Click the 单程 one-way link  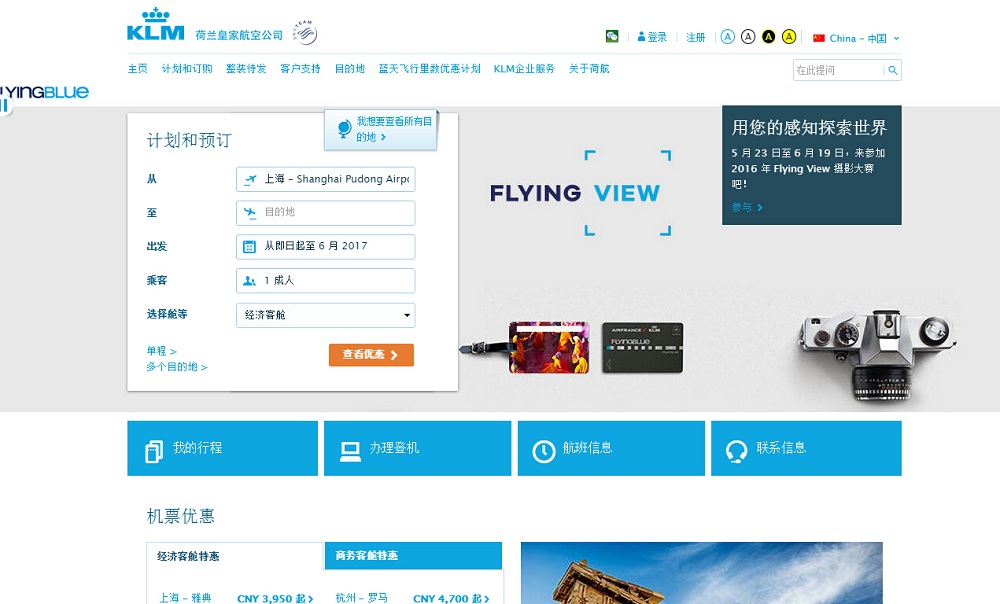click(161, 351)
